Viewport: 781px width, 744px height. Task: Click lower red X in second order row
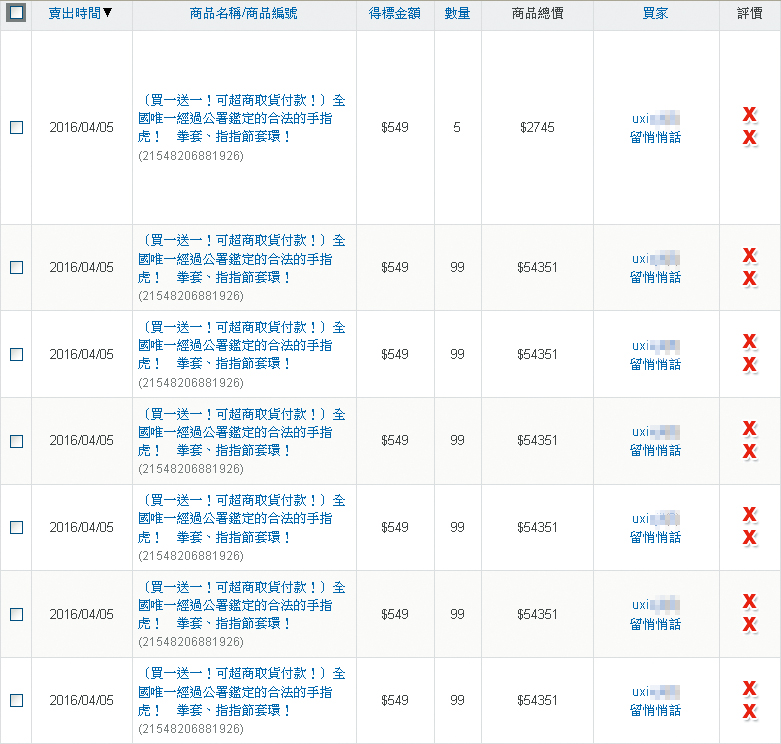pos(750,278)
